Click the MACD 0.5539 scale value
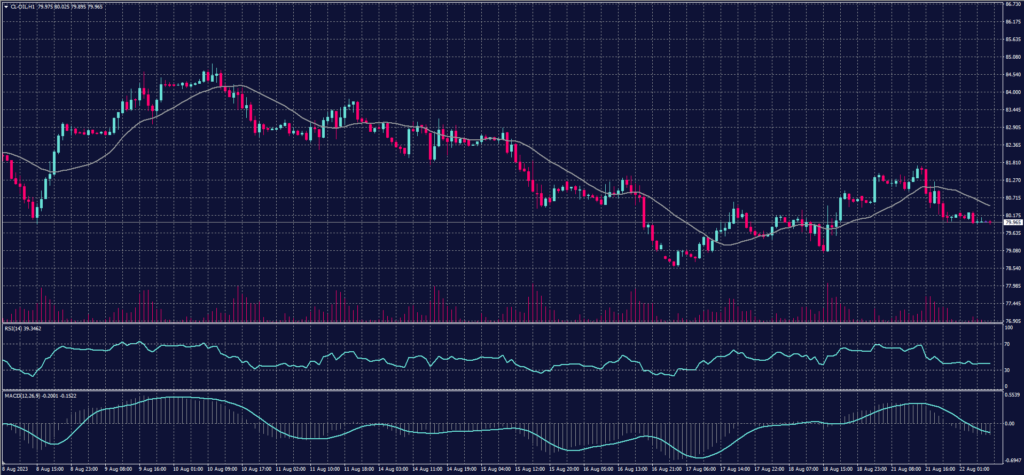Screen dimensions: 1024x475 click(x=1008, y=395)
